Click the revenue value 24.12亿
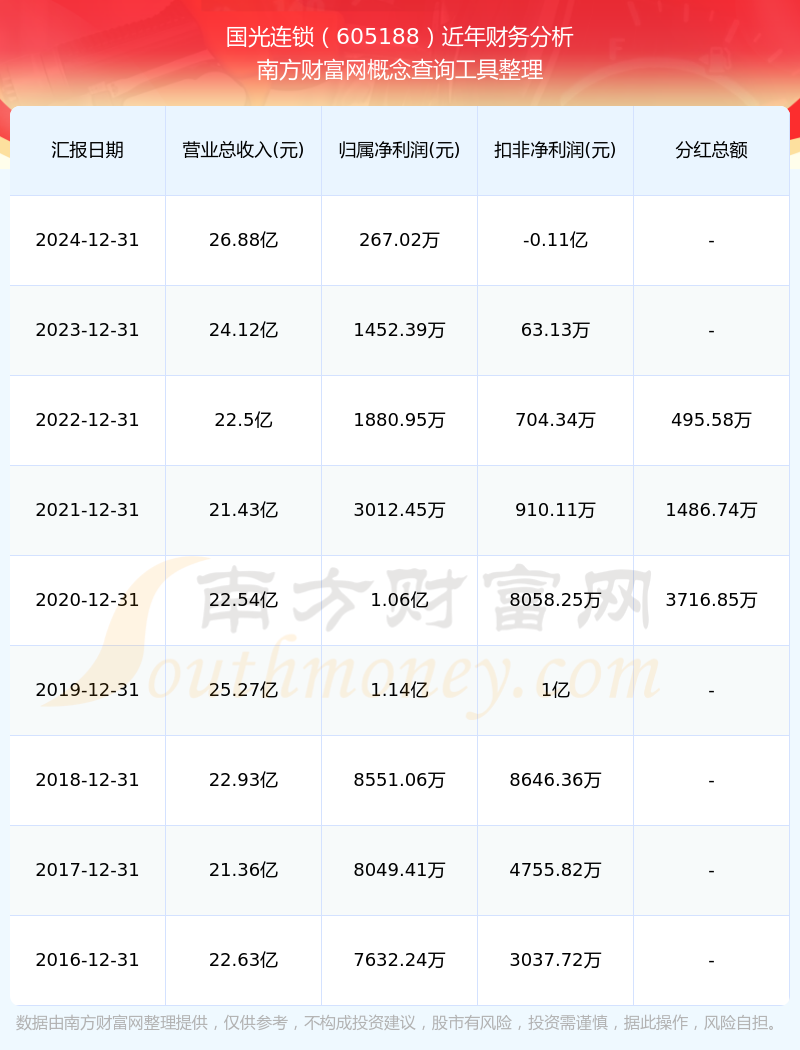Viewport: 800px width, 1050px height. 244,330
